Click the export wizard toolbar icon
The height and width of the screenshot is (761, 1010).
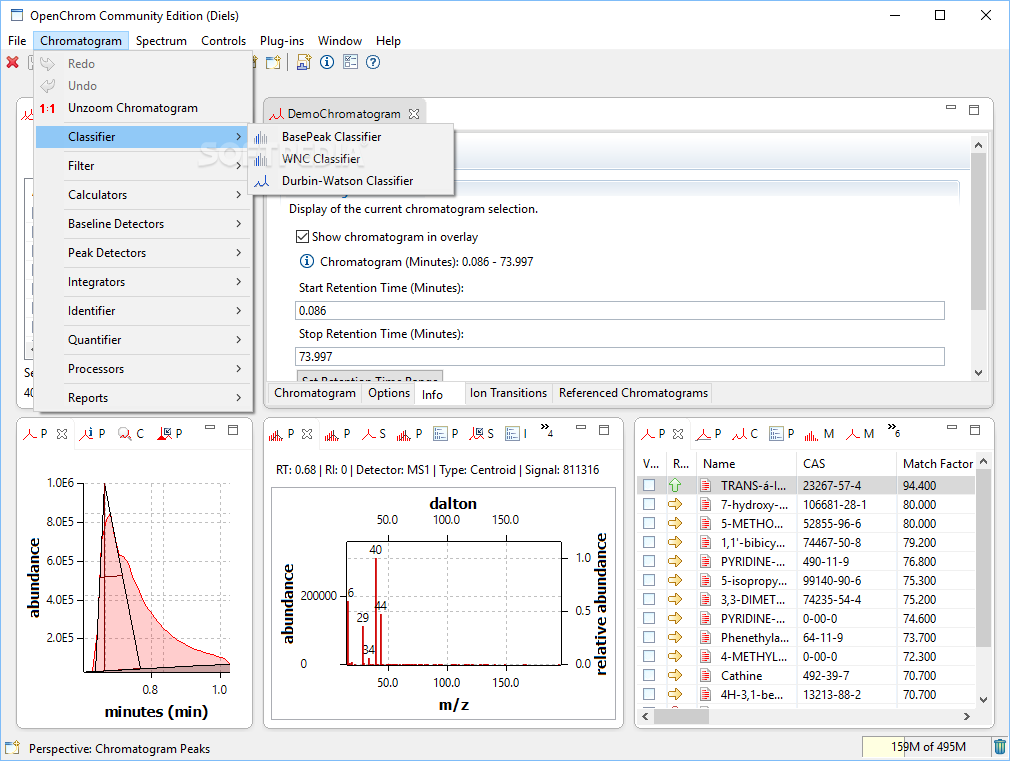303,62
